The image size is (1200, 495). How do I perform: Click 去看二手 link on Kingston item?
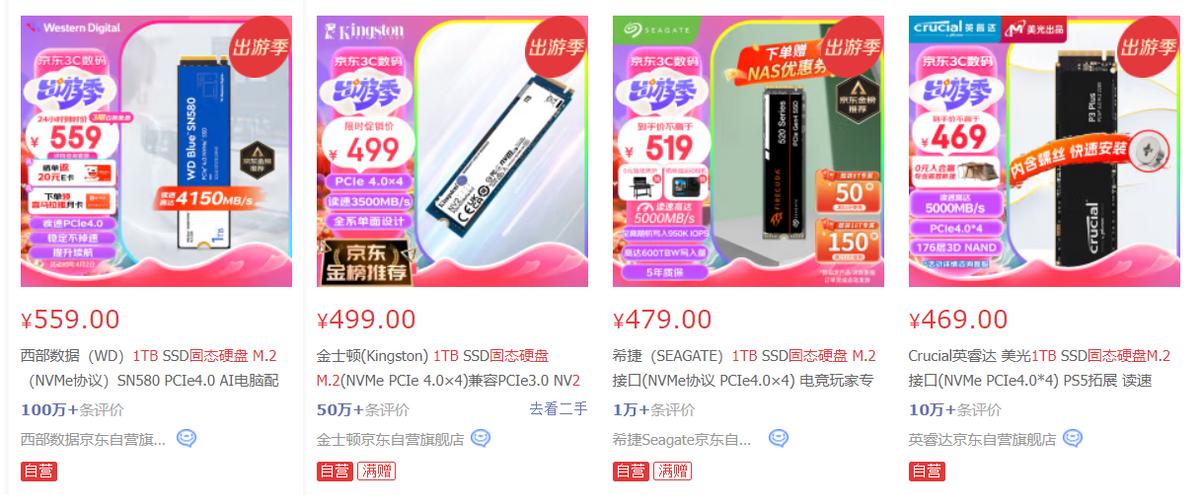tap(558, 409)
